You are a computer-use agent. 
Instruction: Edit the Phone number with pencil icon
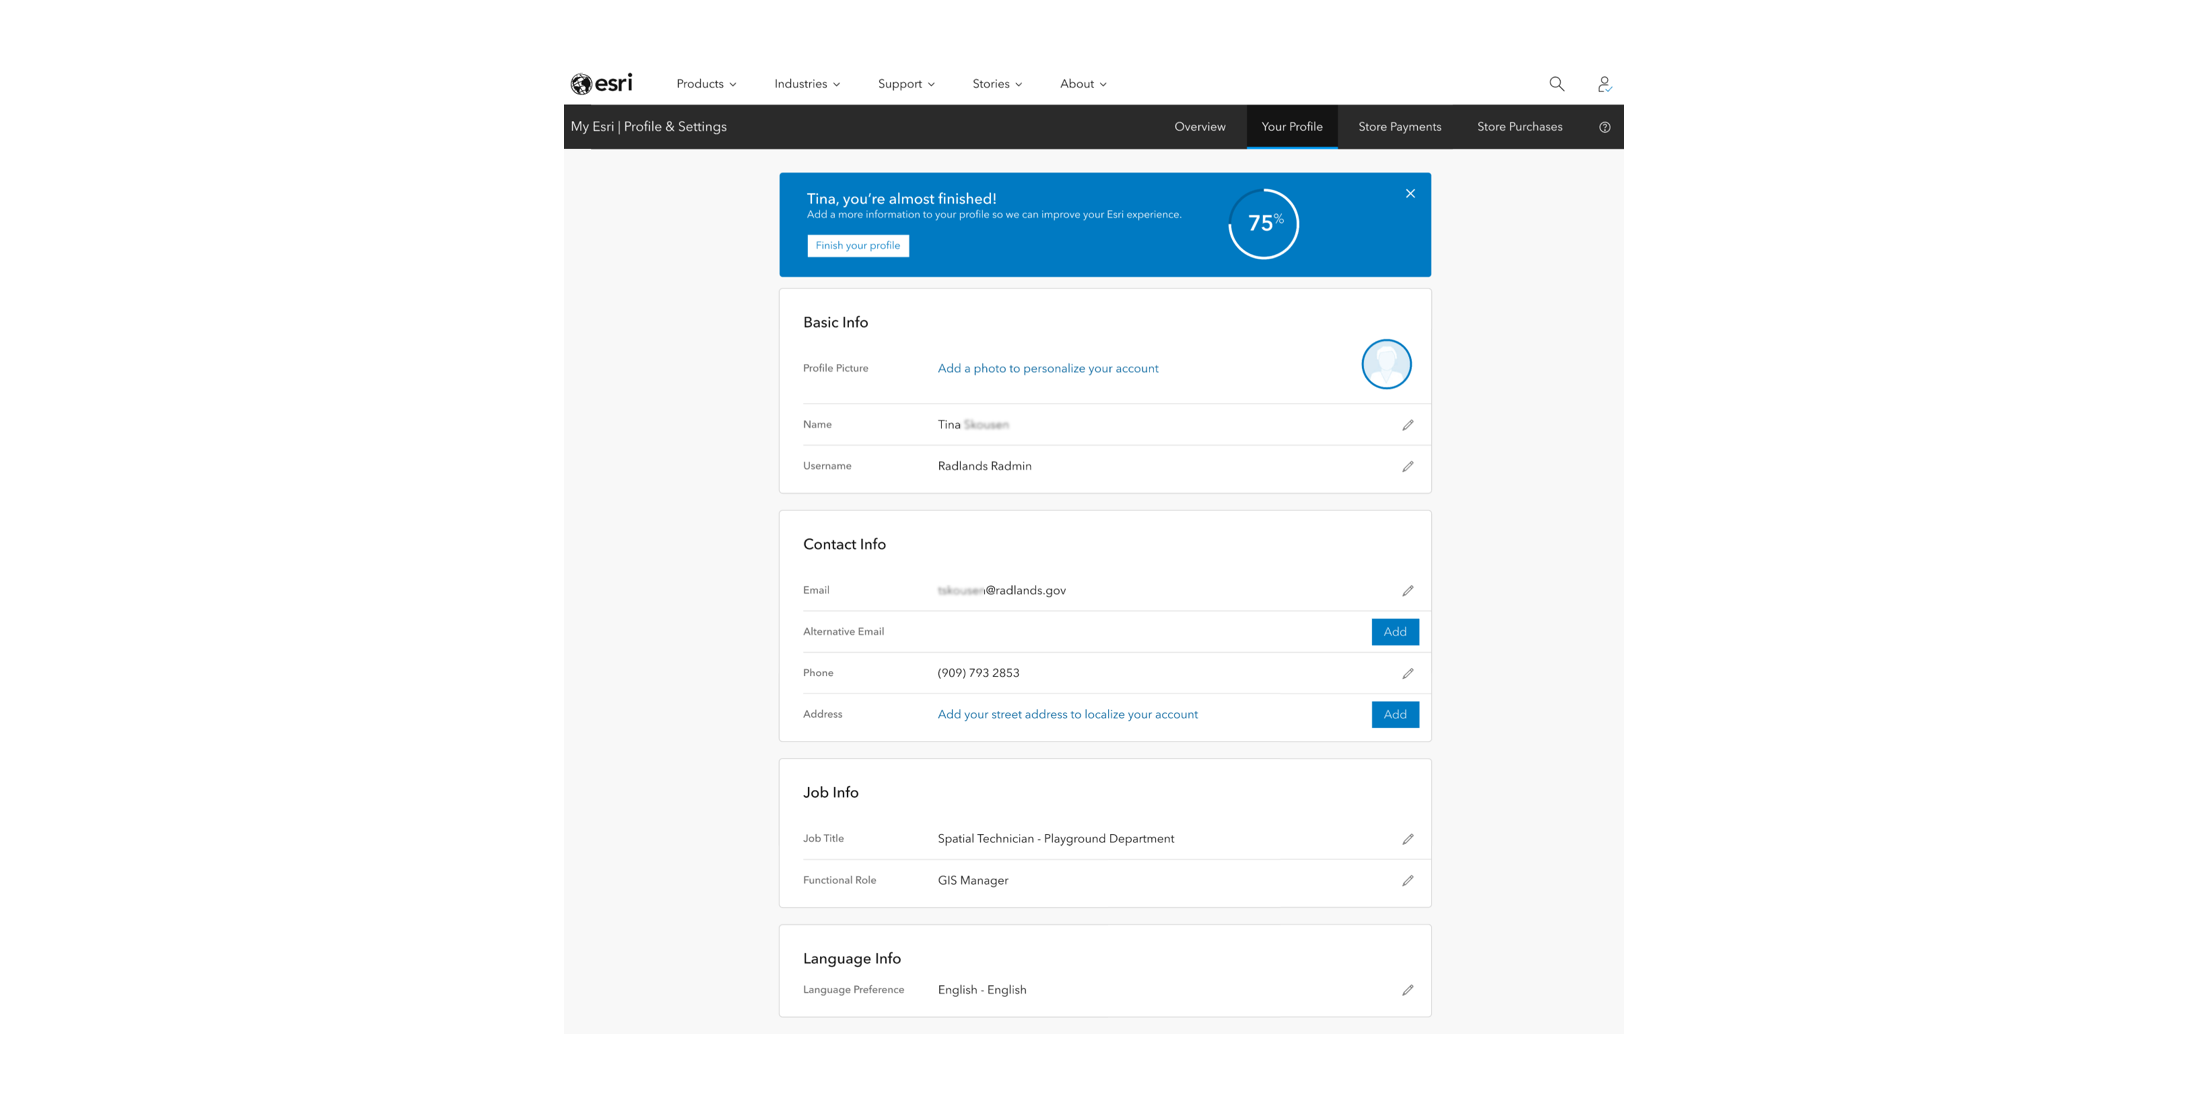(x=1408, y=673)
